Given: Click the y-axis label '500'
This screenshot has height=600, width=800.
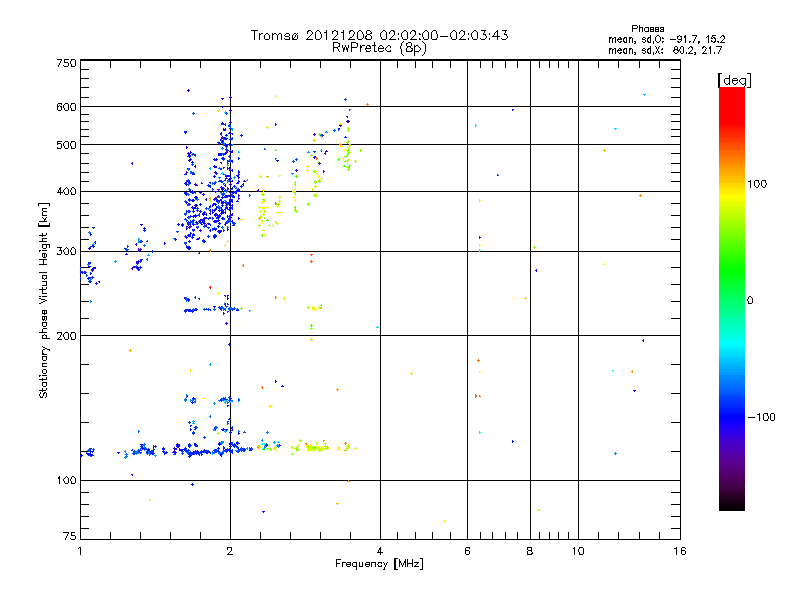Looking at the screenshot, I should [x=66, y=145].
